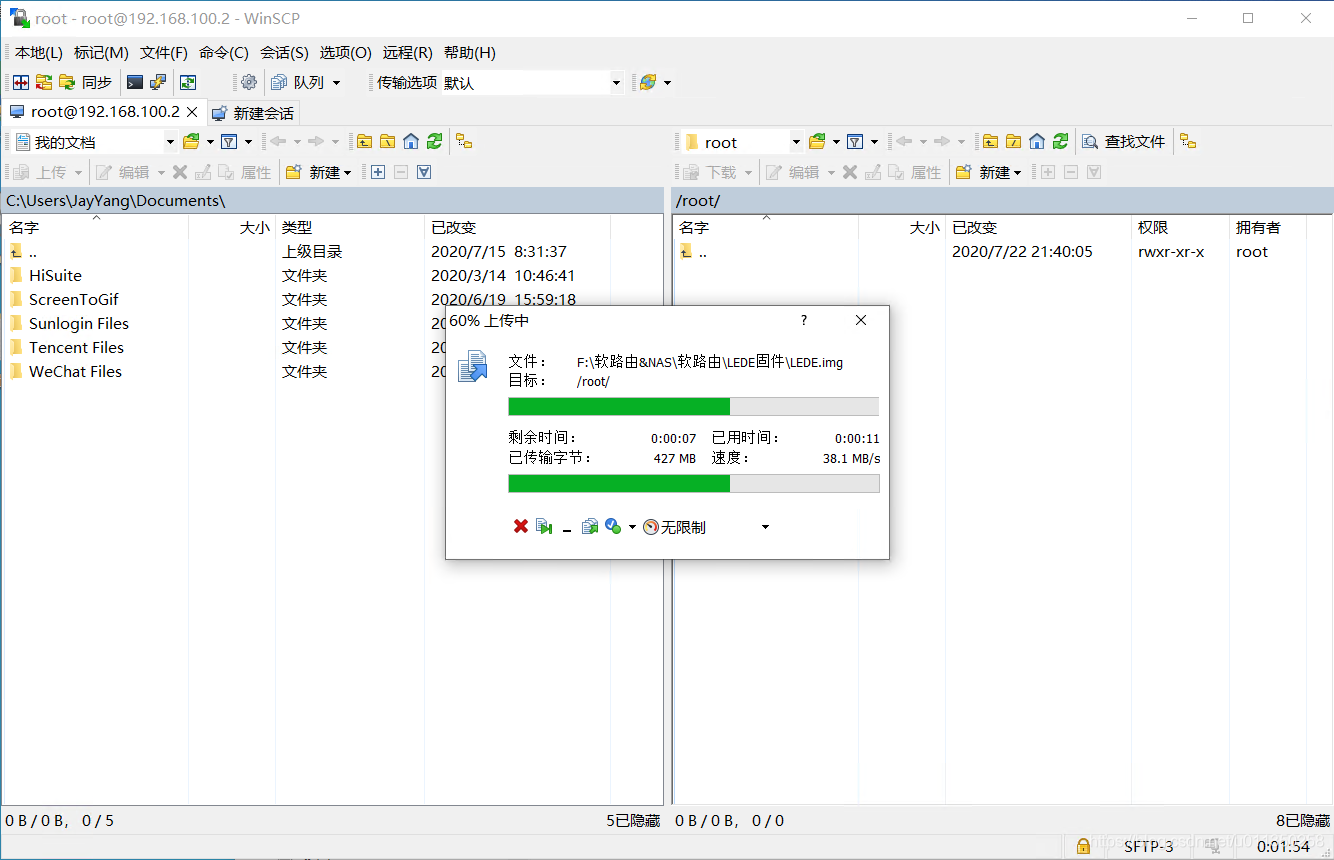Go to remote home directory icon
The width and height of the screenshot is (1334, 860).
coord(1036,141)
